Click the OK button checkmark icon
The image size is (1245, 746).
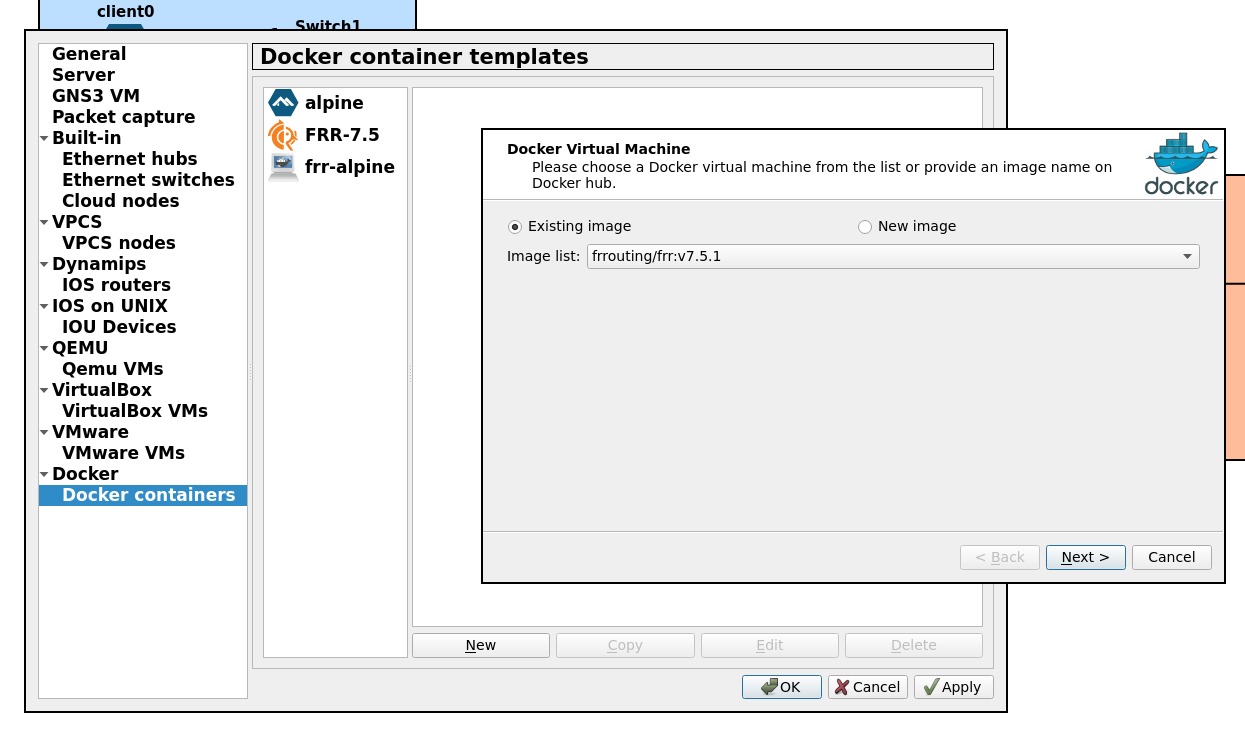coord(769,687)
